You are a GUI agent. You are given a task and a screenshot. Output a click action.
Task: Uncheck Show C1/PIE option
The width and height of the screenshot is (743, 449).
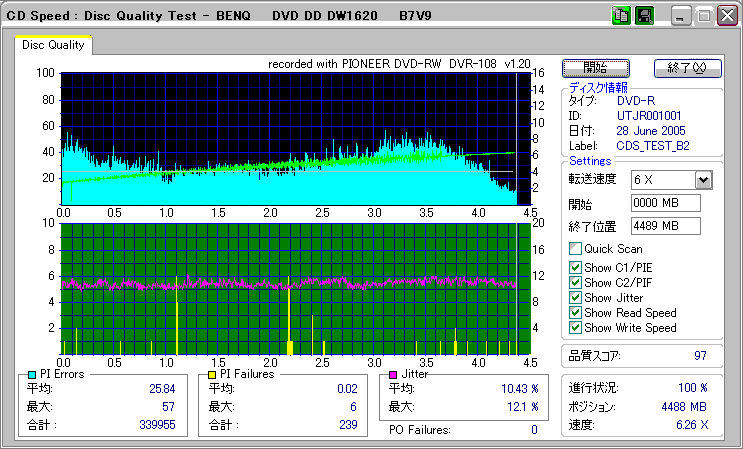[575, 267]
